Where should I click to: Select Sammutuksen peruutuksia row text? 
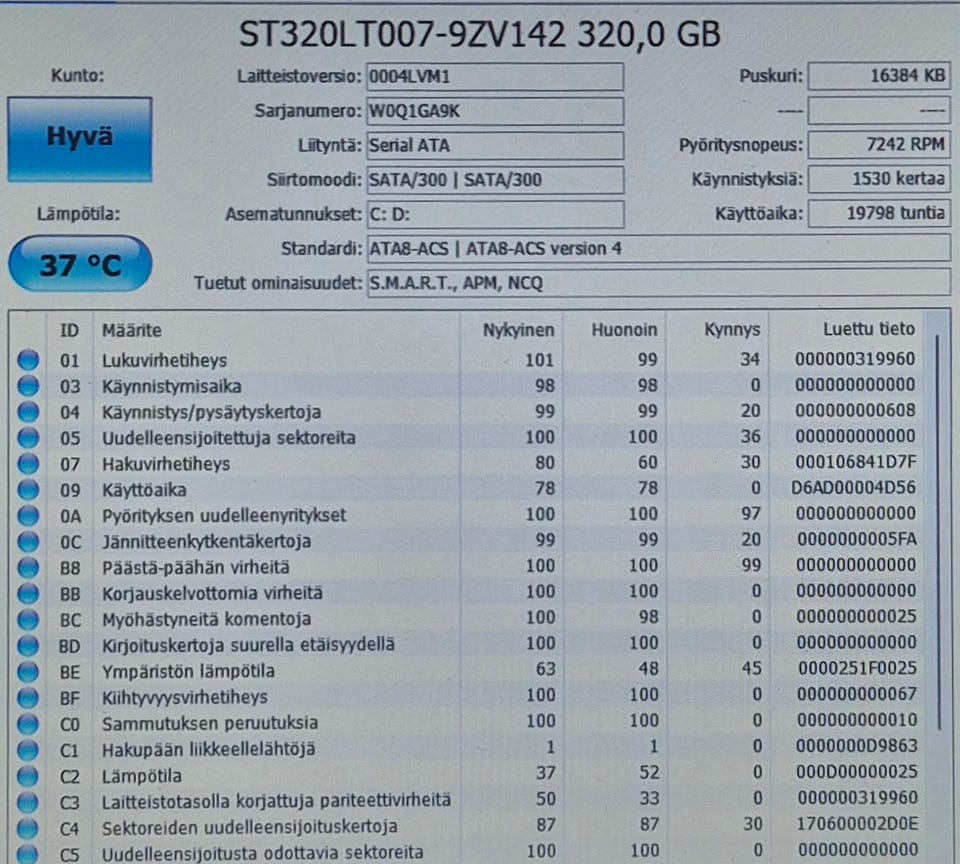(x=209, y=723)
